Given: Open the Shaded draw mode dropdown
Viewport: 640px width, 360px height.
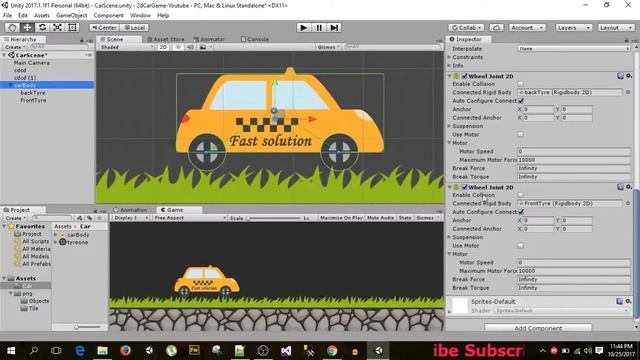Looking at the screenshot, I should coord(127,47).
